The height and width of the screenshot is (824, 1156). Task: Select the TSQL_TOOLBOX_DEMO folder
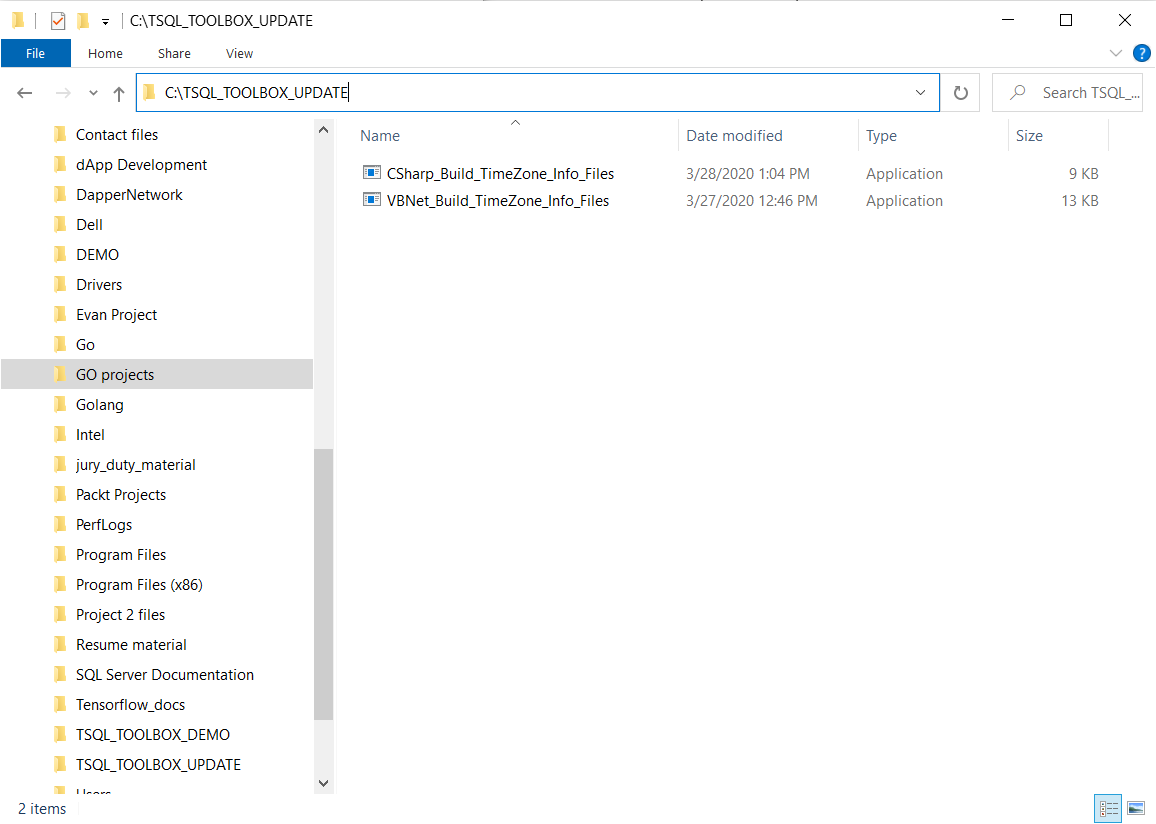153,736
